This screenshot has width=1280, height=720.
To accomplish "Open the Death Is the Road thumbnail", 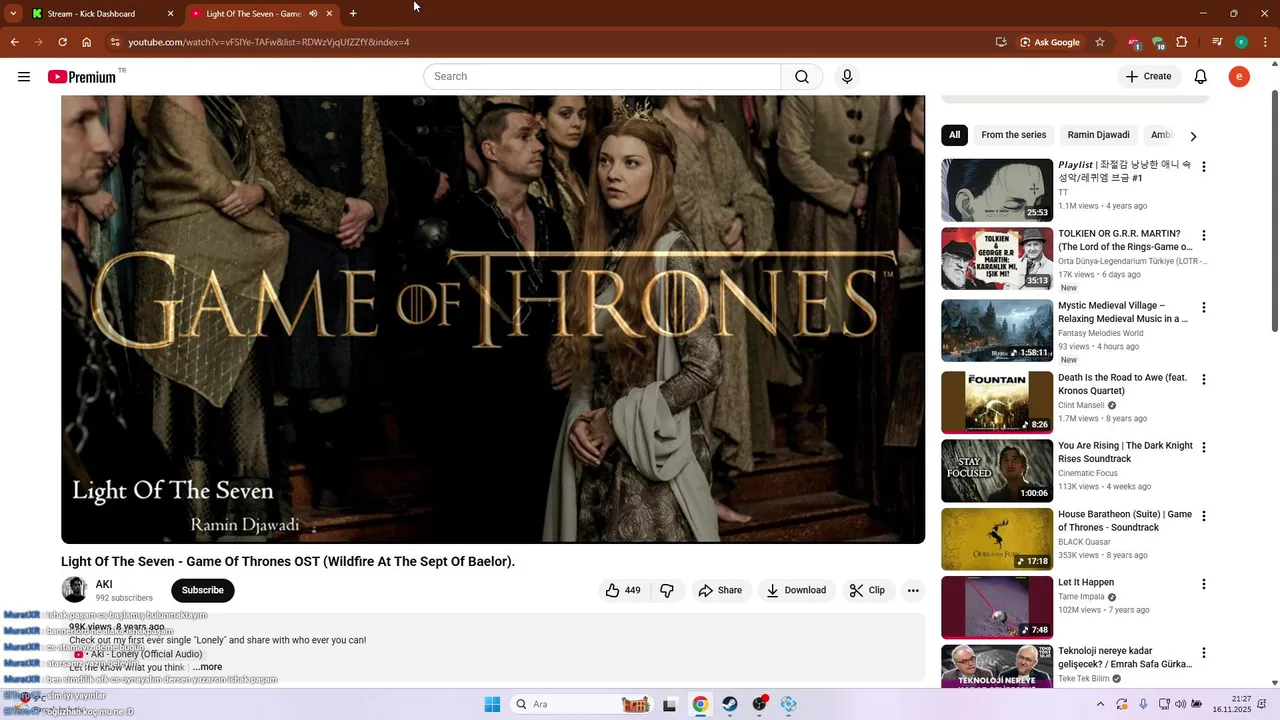I will (997, 402).
